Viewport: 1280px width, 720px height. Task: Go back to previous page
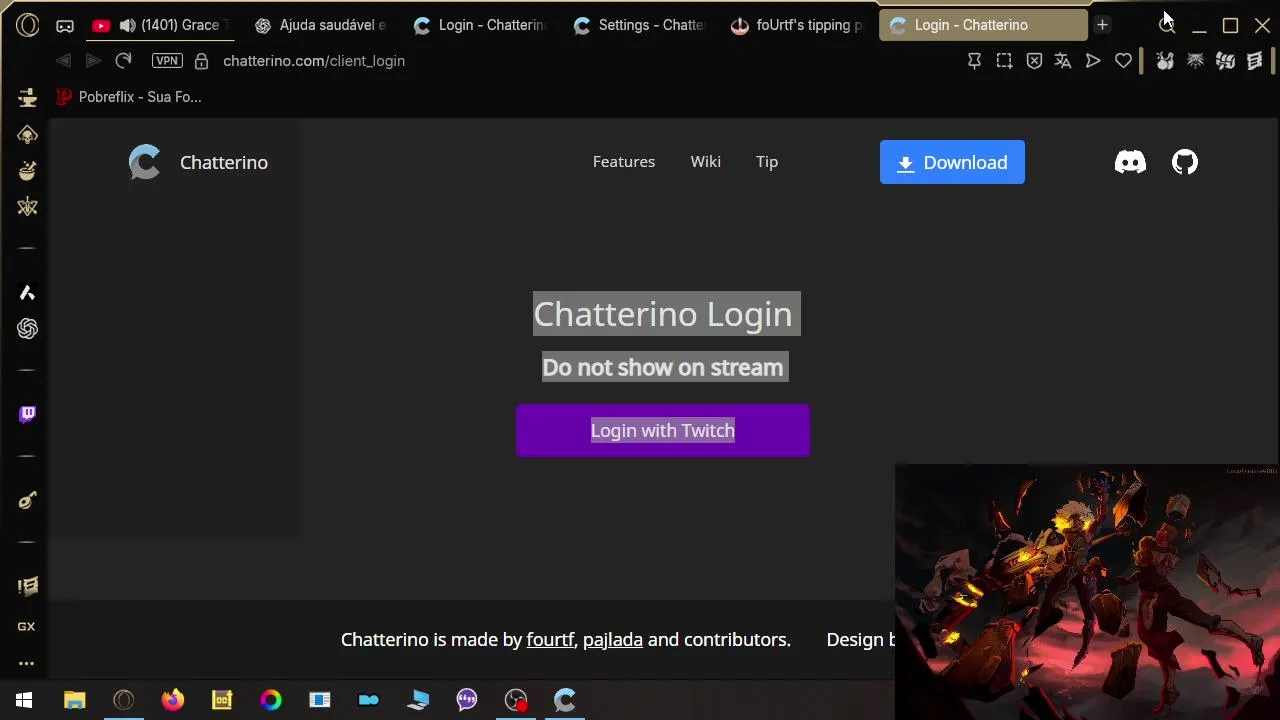point(63,61)
